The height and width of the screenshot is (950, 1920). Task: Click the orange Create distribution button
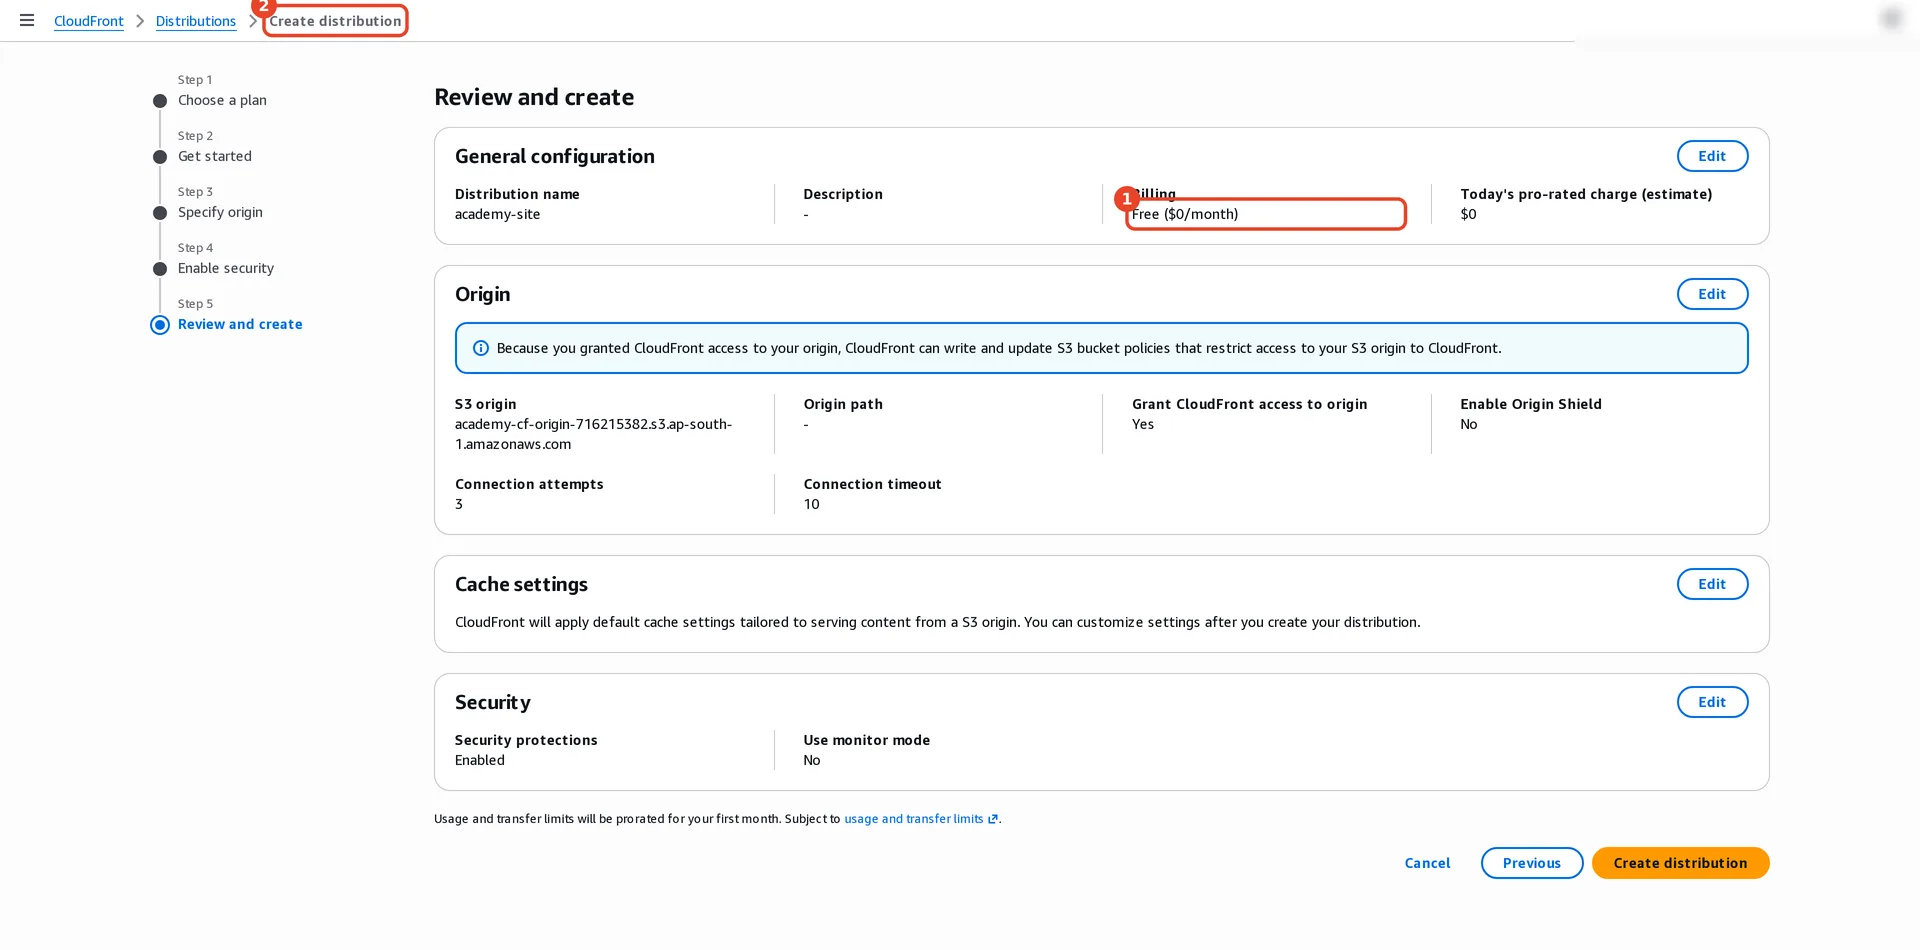pos(1680,863)
